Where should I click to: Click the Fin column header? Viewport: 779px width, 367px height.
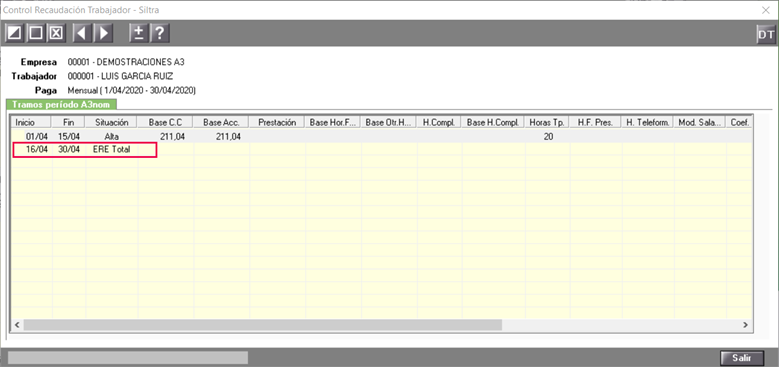tap(68, 122)
